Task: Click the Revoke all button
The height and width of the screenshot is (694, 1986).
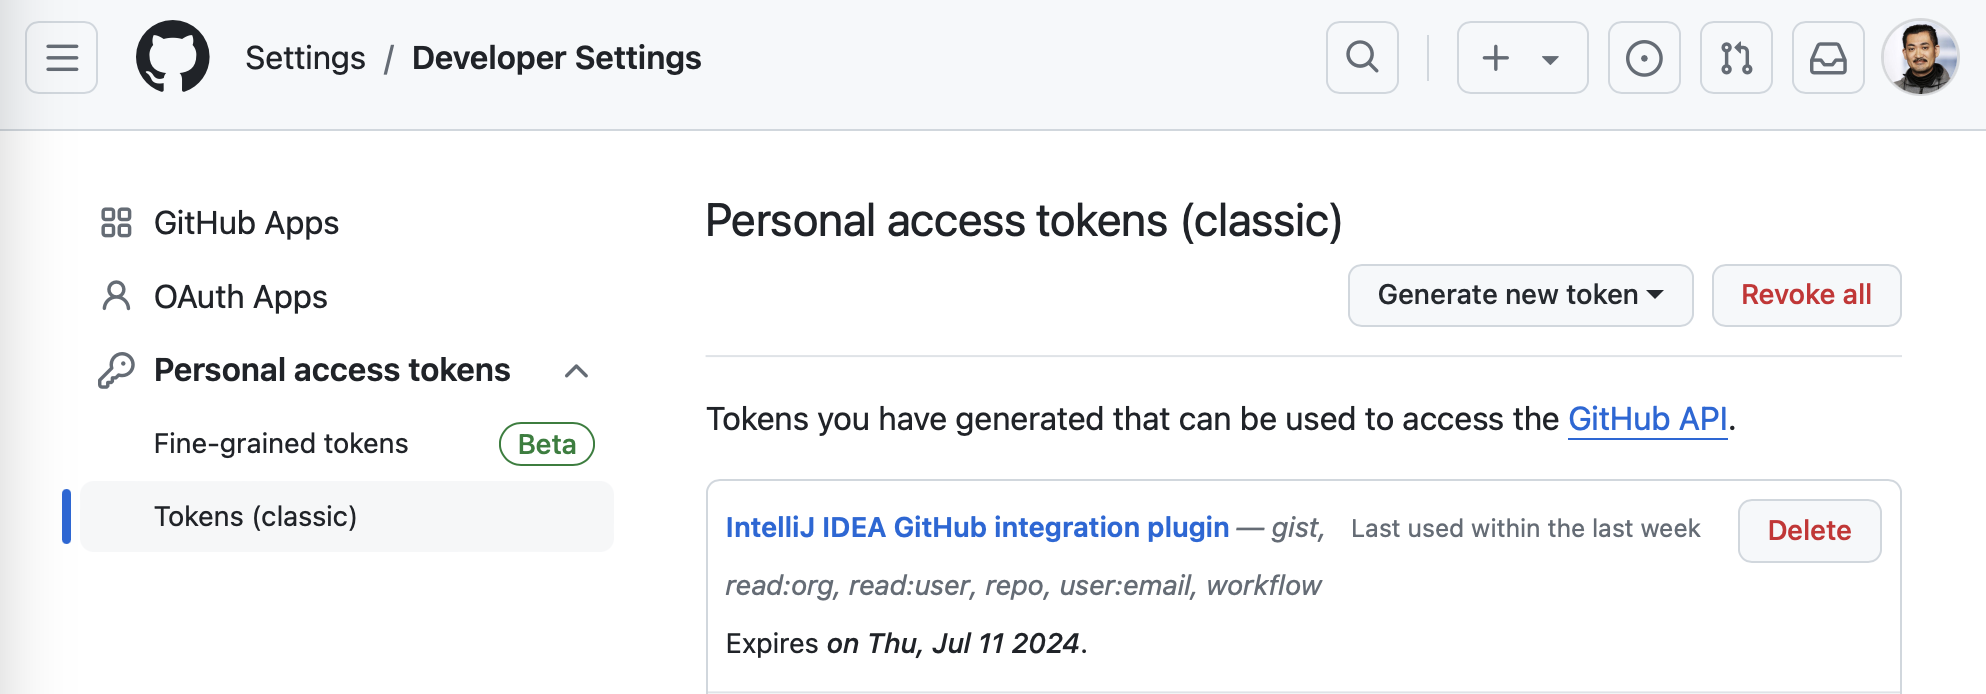Action: pyautogui.click(x=1806, y=295)
